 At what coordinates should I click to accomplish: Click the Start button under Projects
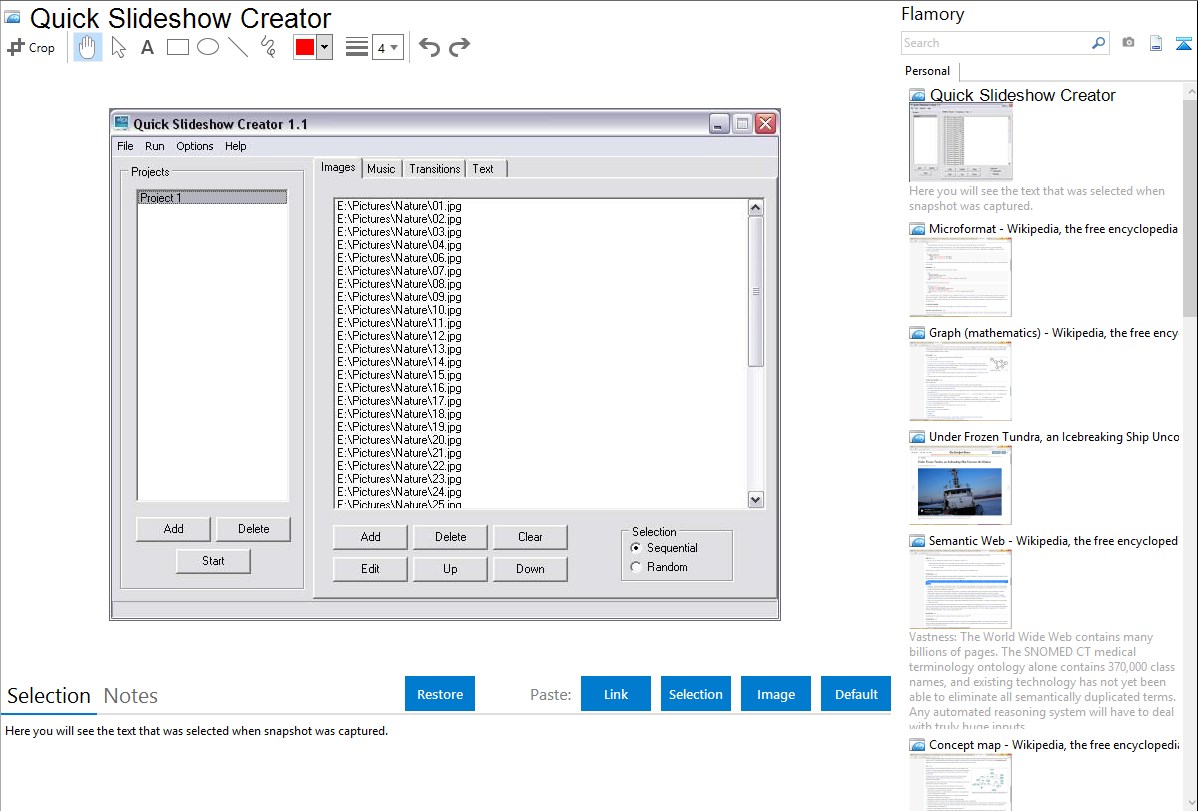pyautogui.click(x=213, y=561)
